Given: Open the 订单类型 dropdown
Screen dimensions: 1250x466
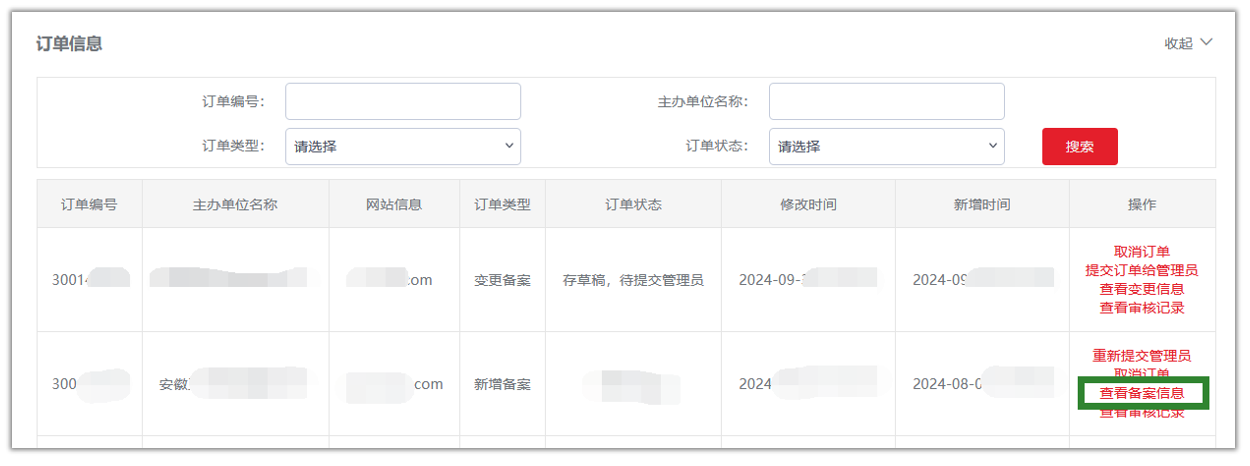Looking at the screenshot, I should (x=403, y=146).
